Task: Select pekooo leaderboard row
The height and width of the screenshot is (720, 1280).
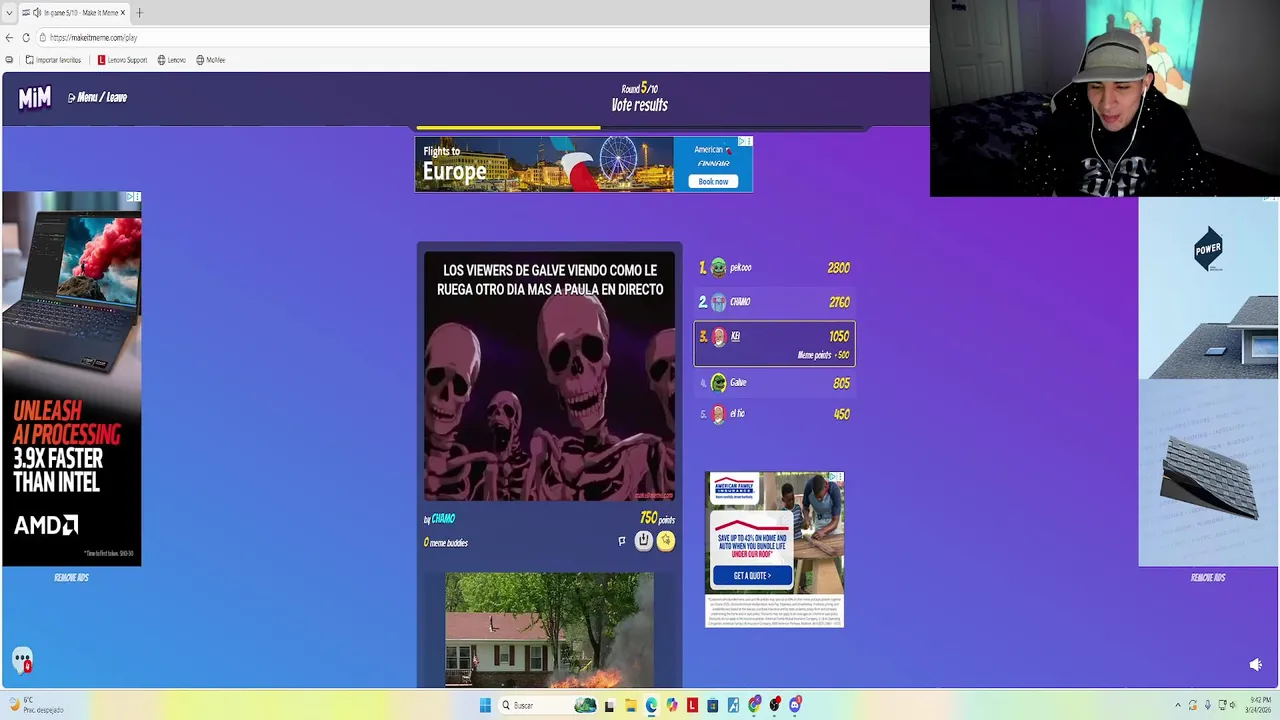Action: tap(775, 268)
